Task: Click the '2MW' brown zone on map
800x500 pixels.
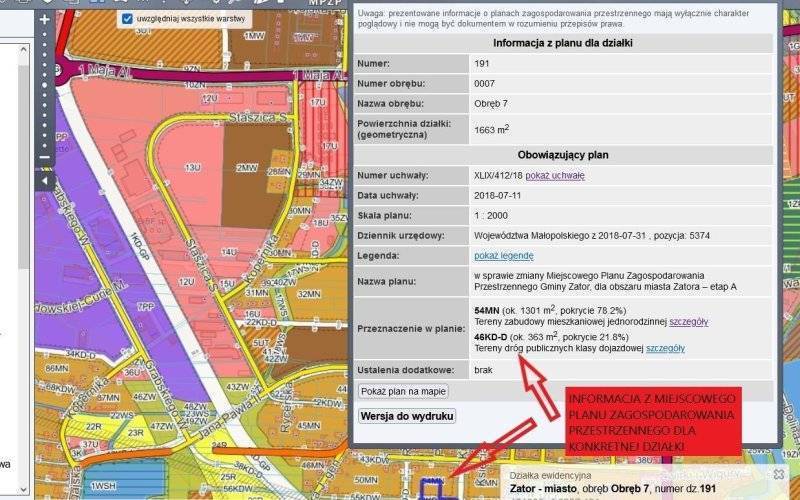Action: tap(247, 167)
